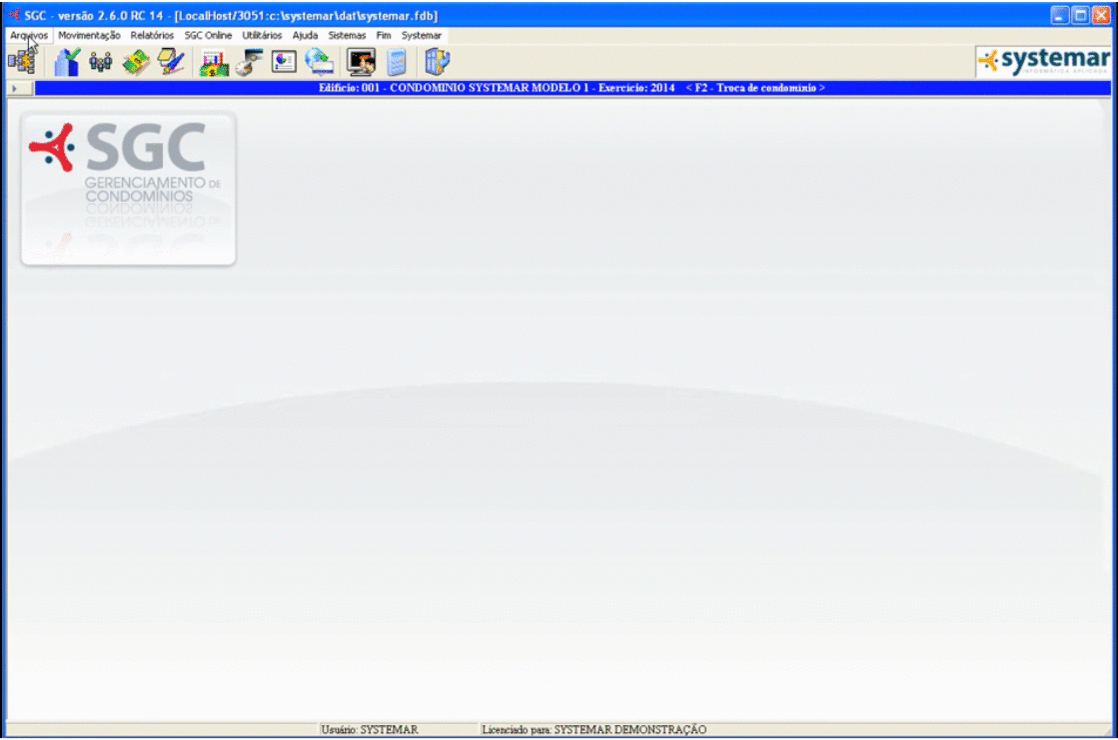Open the Arquivos menu
1118x740 pixels.
(x=29, y=35)
